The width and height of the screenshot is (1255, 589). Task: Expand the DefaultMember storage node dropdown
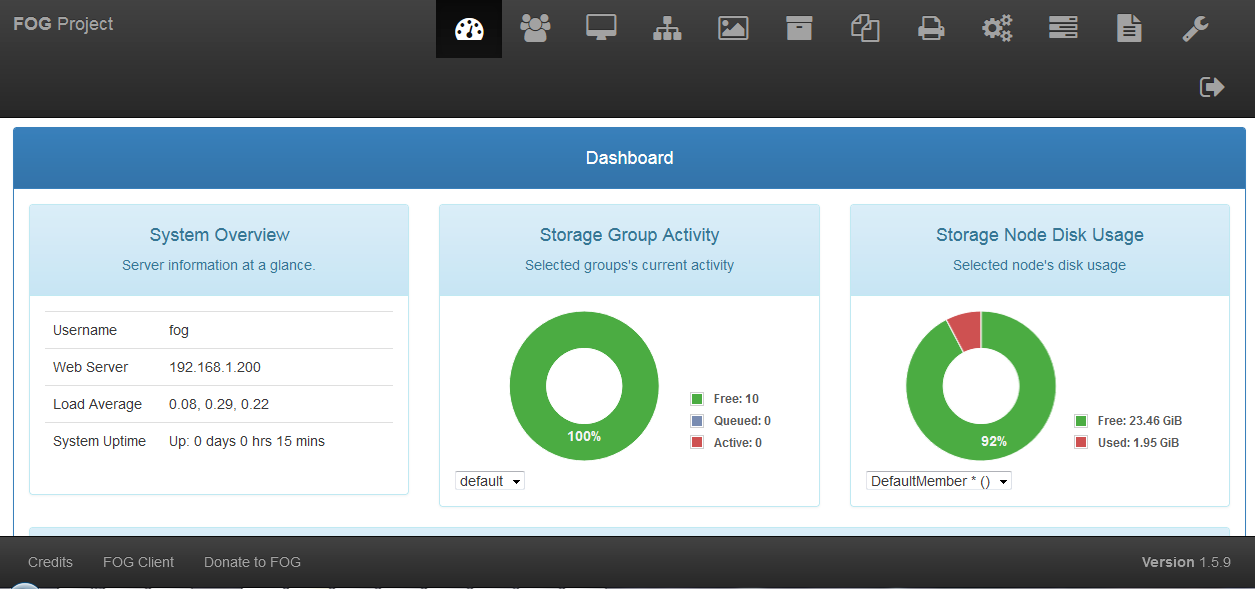939,481
